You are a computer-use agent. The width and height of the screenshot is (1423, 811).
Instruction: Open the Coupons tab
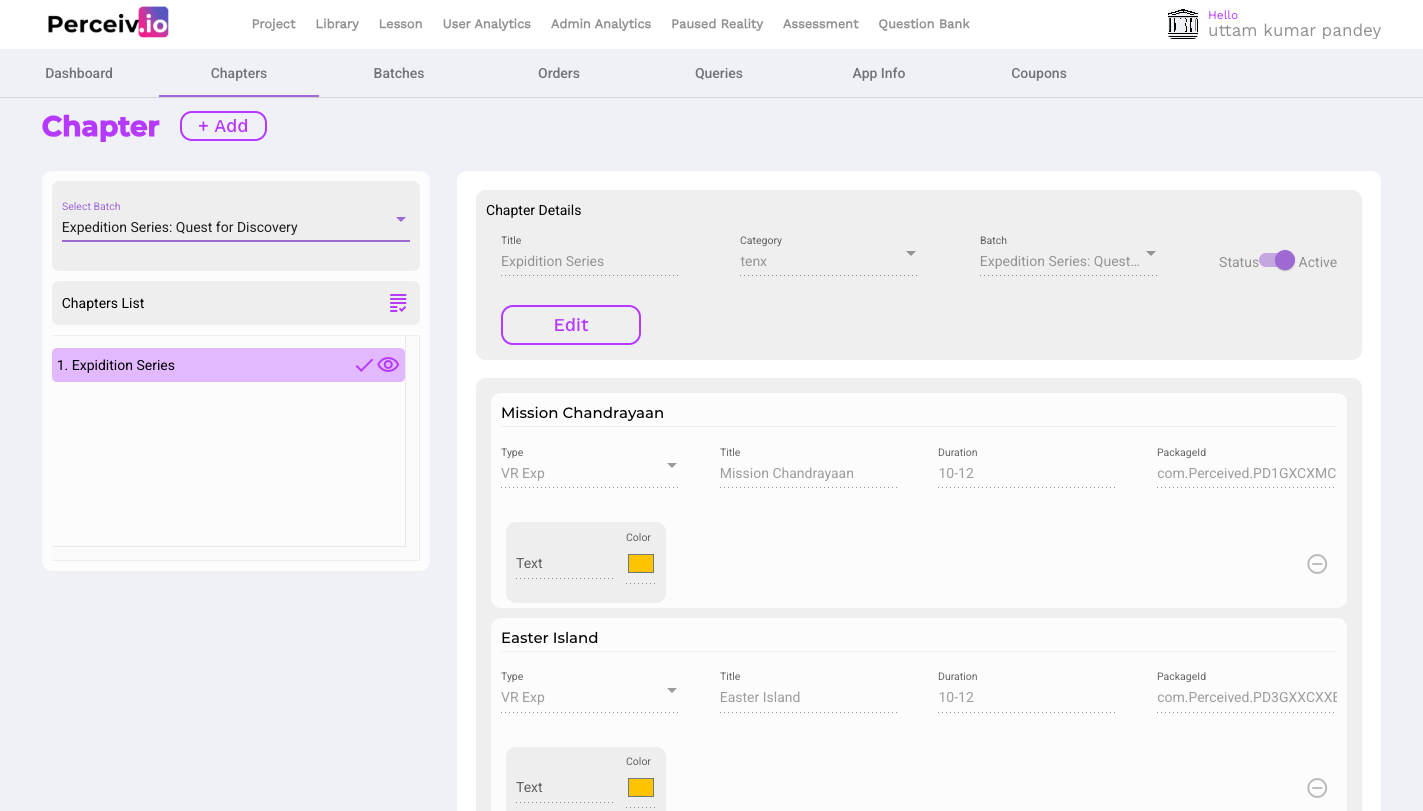(x=1039, y=73)
